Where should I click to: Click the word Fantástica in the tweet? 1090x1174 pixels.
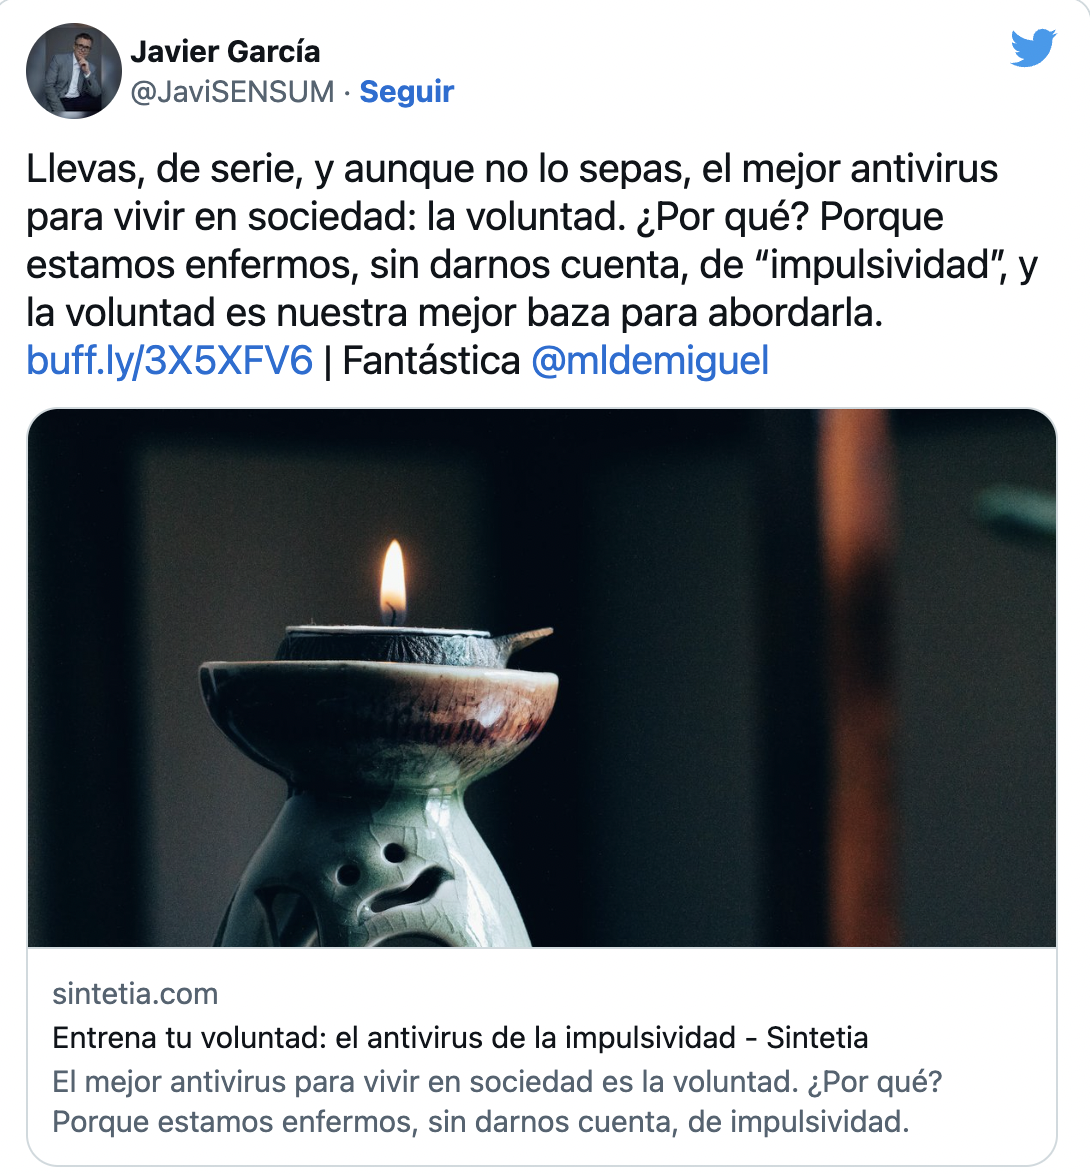click(x=431, y=360)
